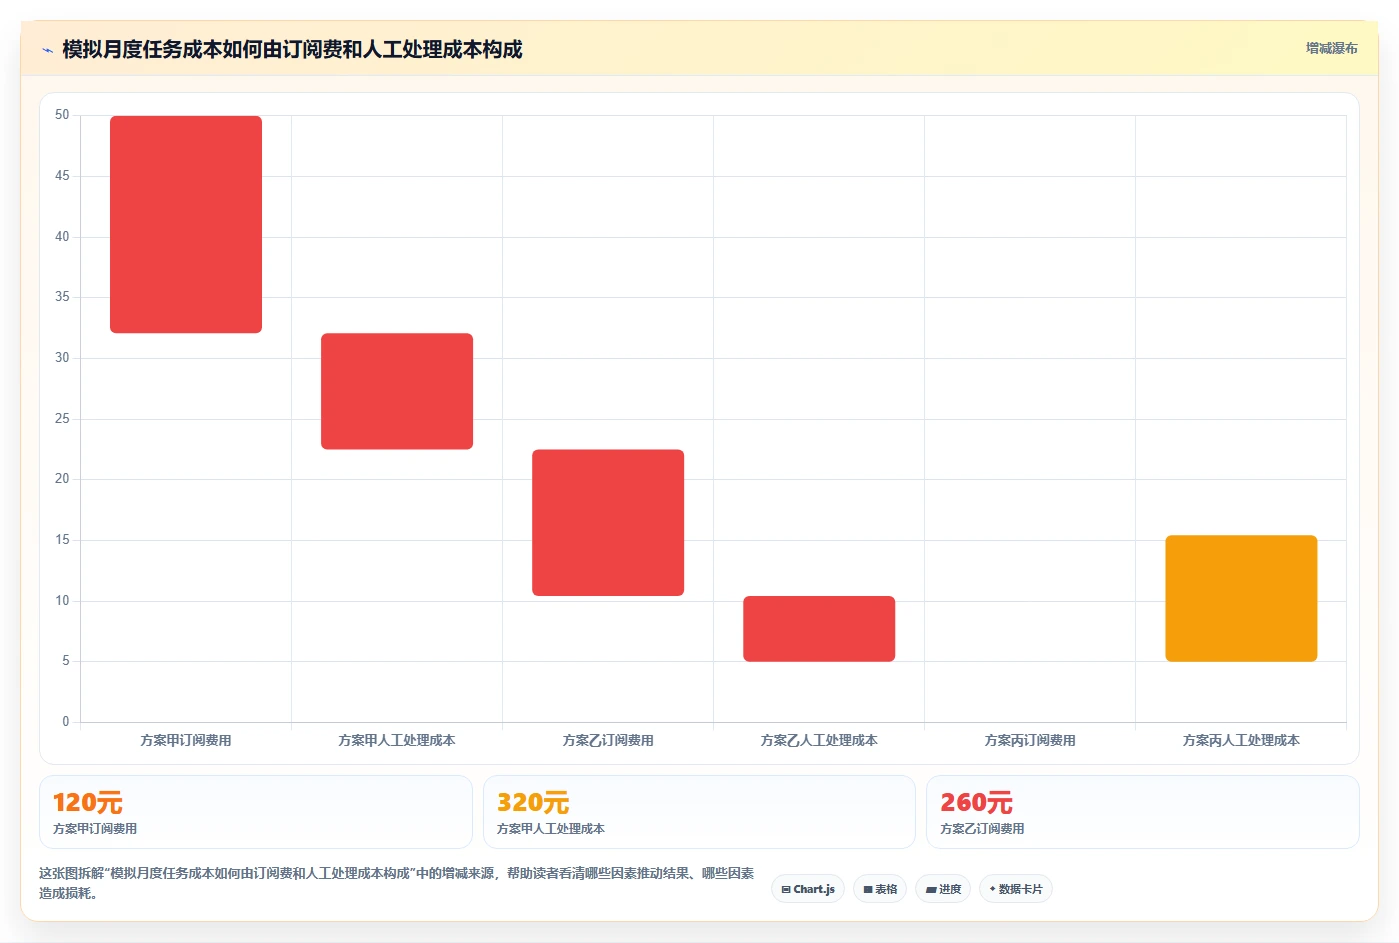The image size is (1399, 943).
Task: Click the chart title 模拟月度任务成本如何由订阅费和人工处理成本构成
Action: point(292,49)
